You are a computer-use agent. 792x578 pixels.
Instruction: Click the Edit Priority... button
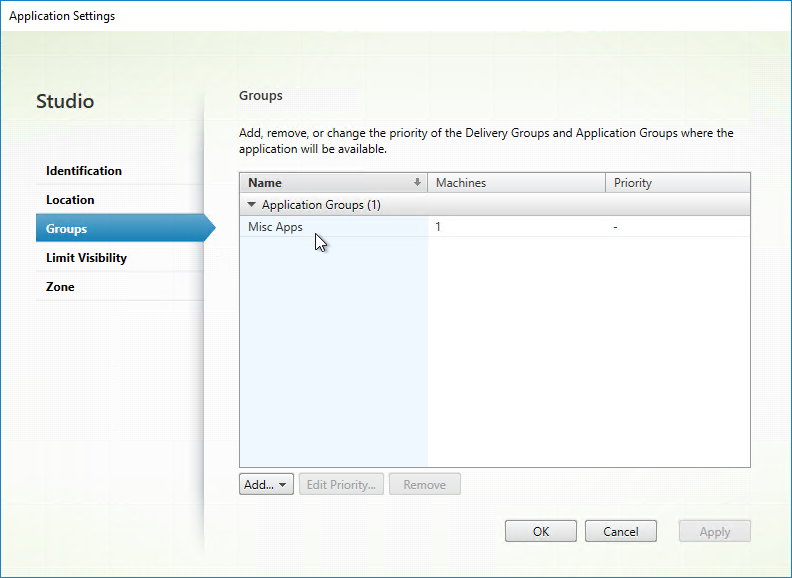pyautogui.click(x=341, y=484)
